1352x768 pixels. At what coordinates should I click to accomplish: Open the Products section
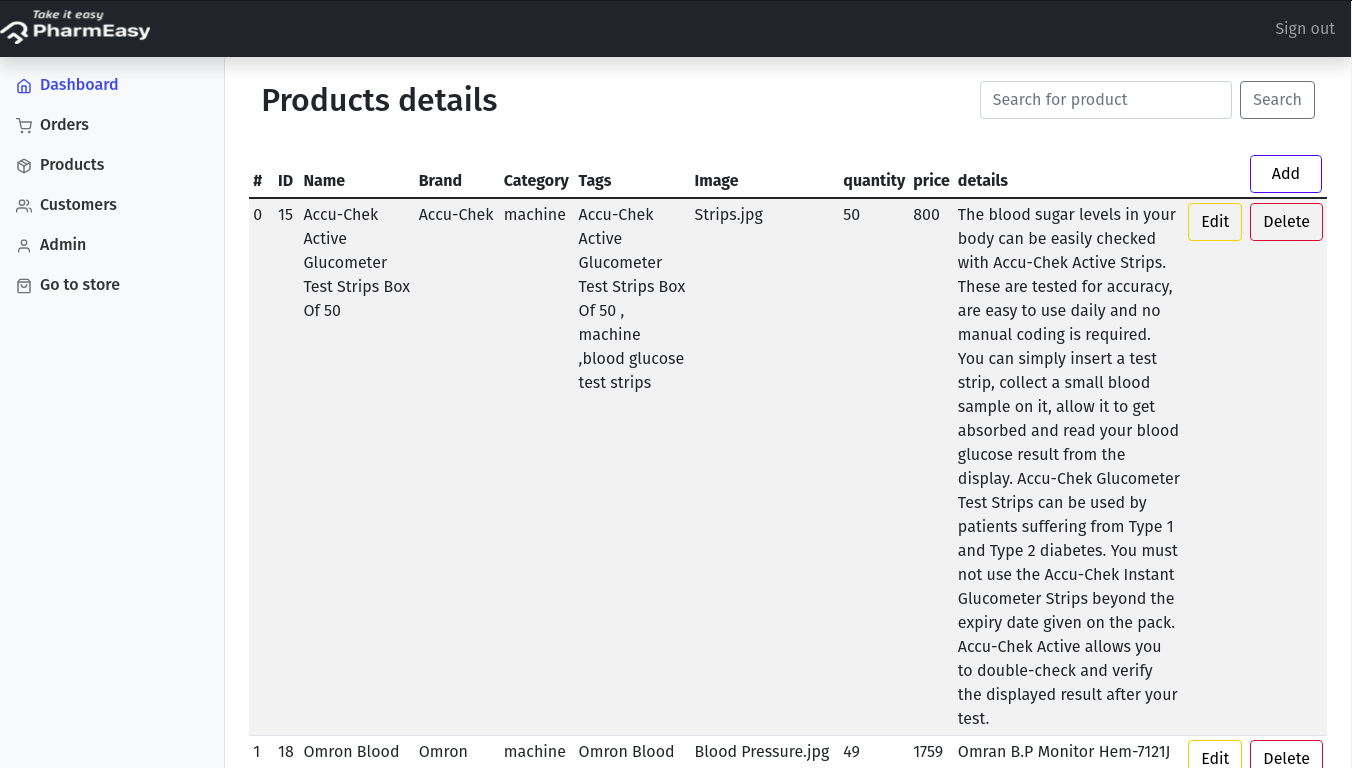pyautogui.click(x=72, y=165)
